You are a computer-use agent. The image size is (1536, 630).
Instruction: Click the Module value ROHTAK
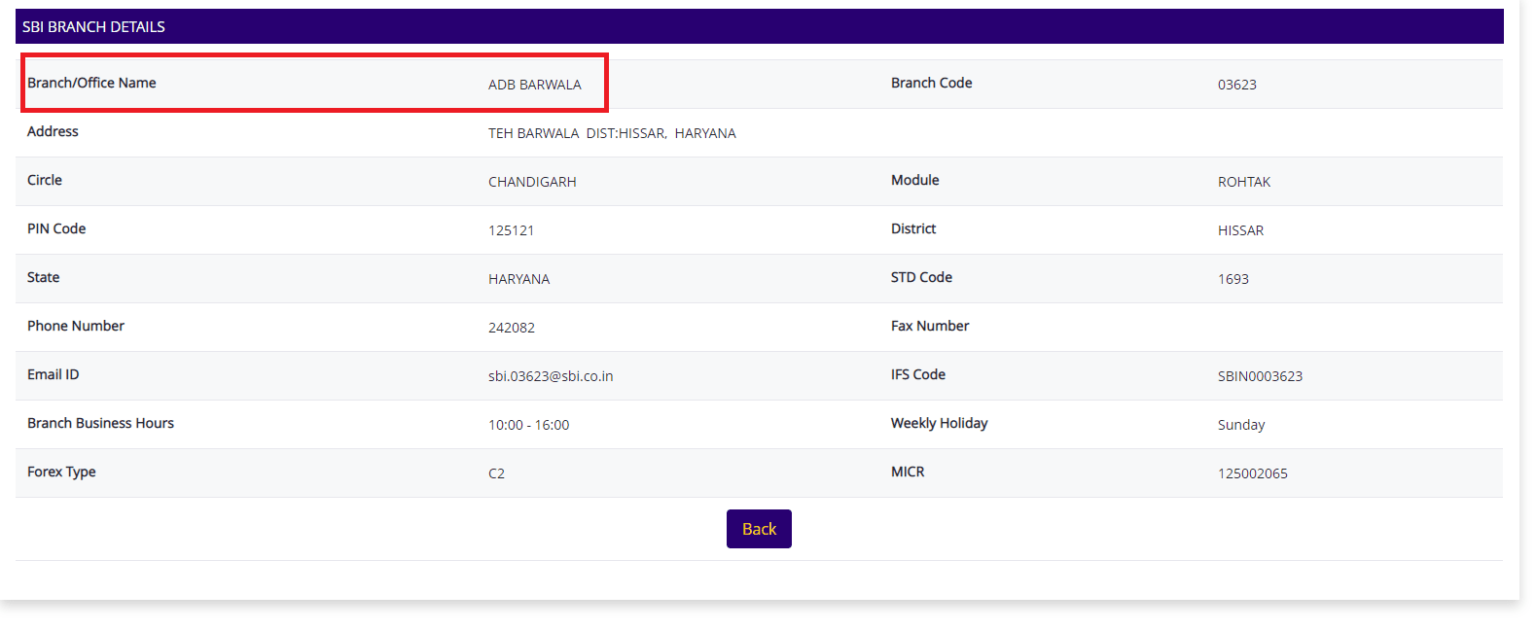(x=1248, y=182)
